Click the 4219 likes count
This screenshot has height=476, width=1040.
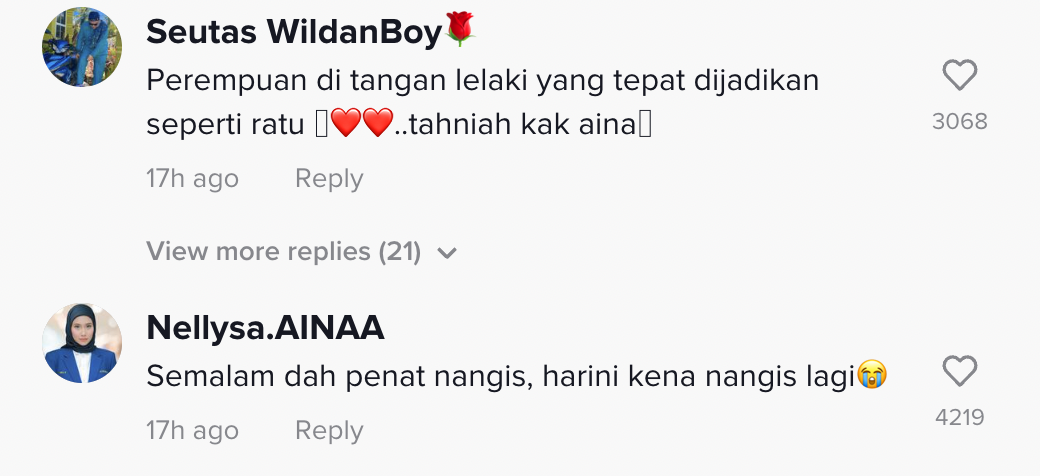click(x=960, y=418)
